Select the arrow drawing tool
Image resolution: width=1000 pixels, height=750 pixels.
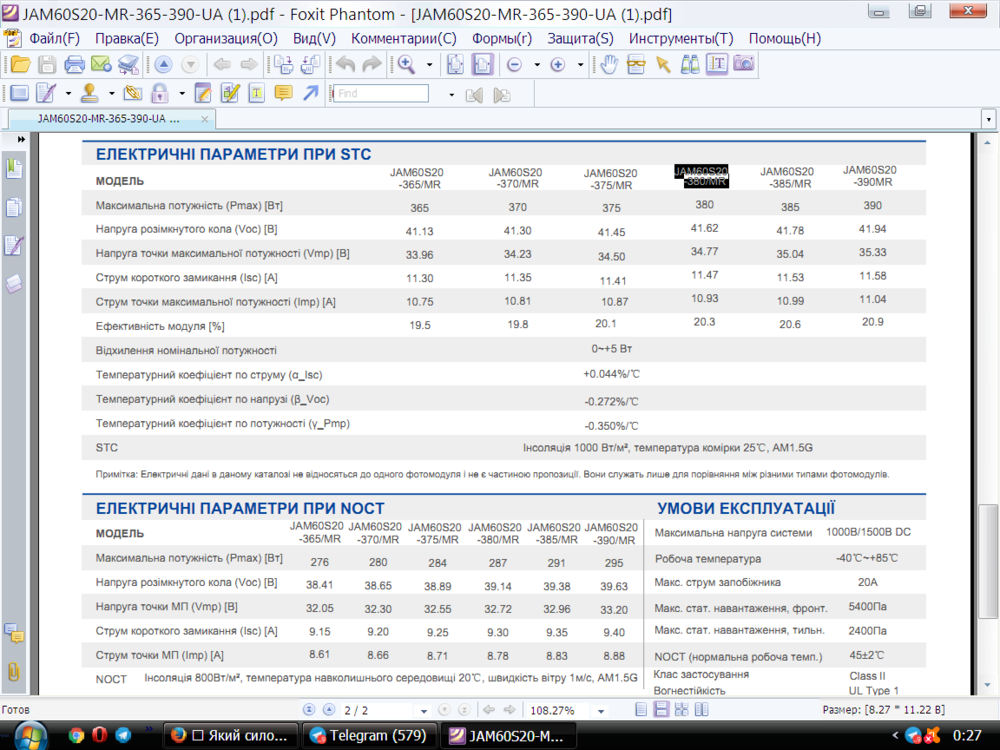click(311, 94)
